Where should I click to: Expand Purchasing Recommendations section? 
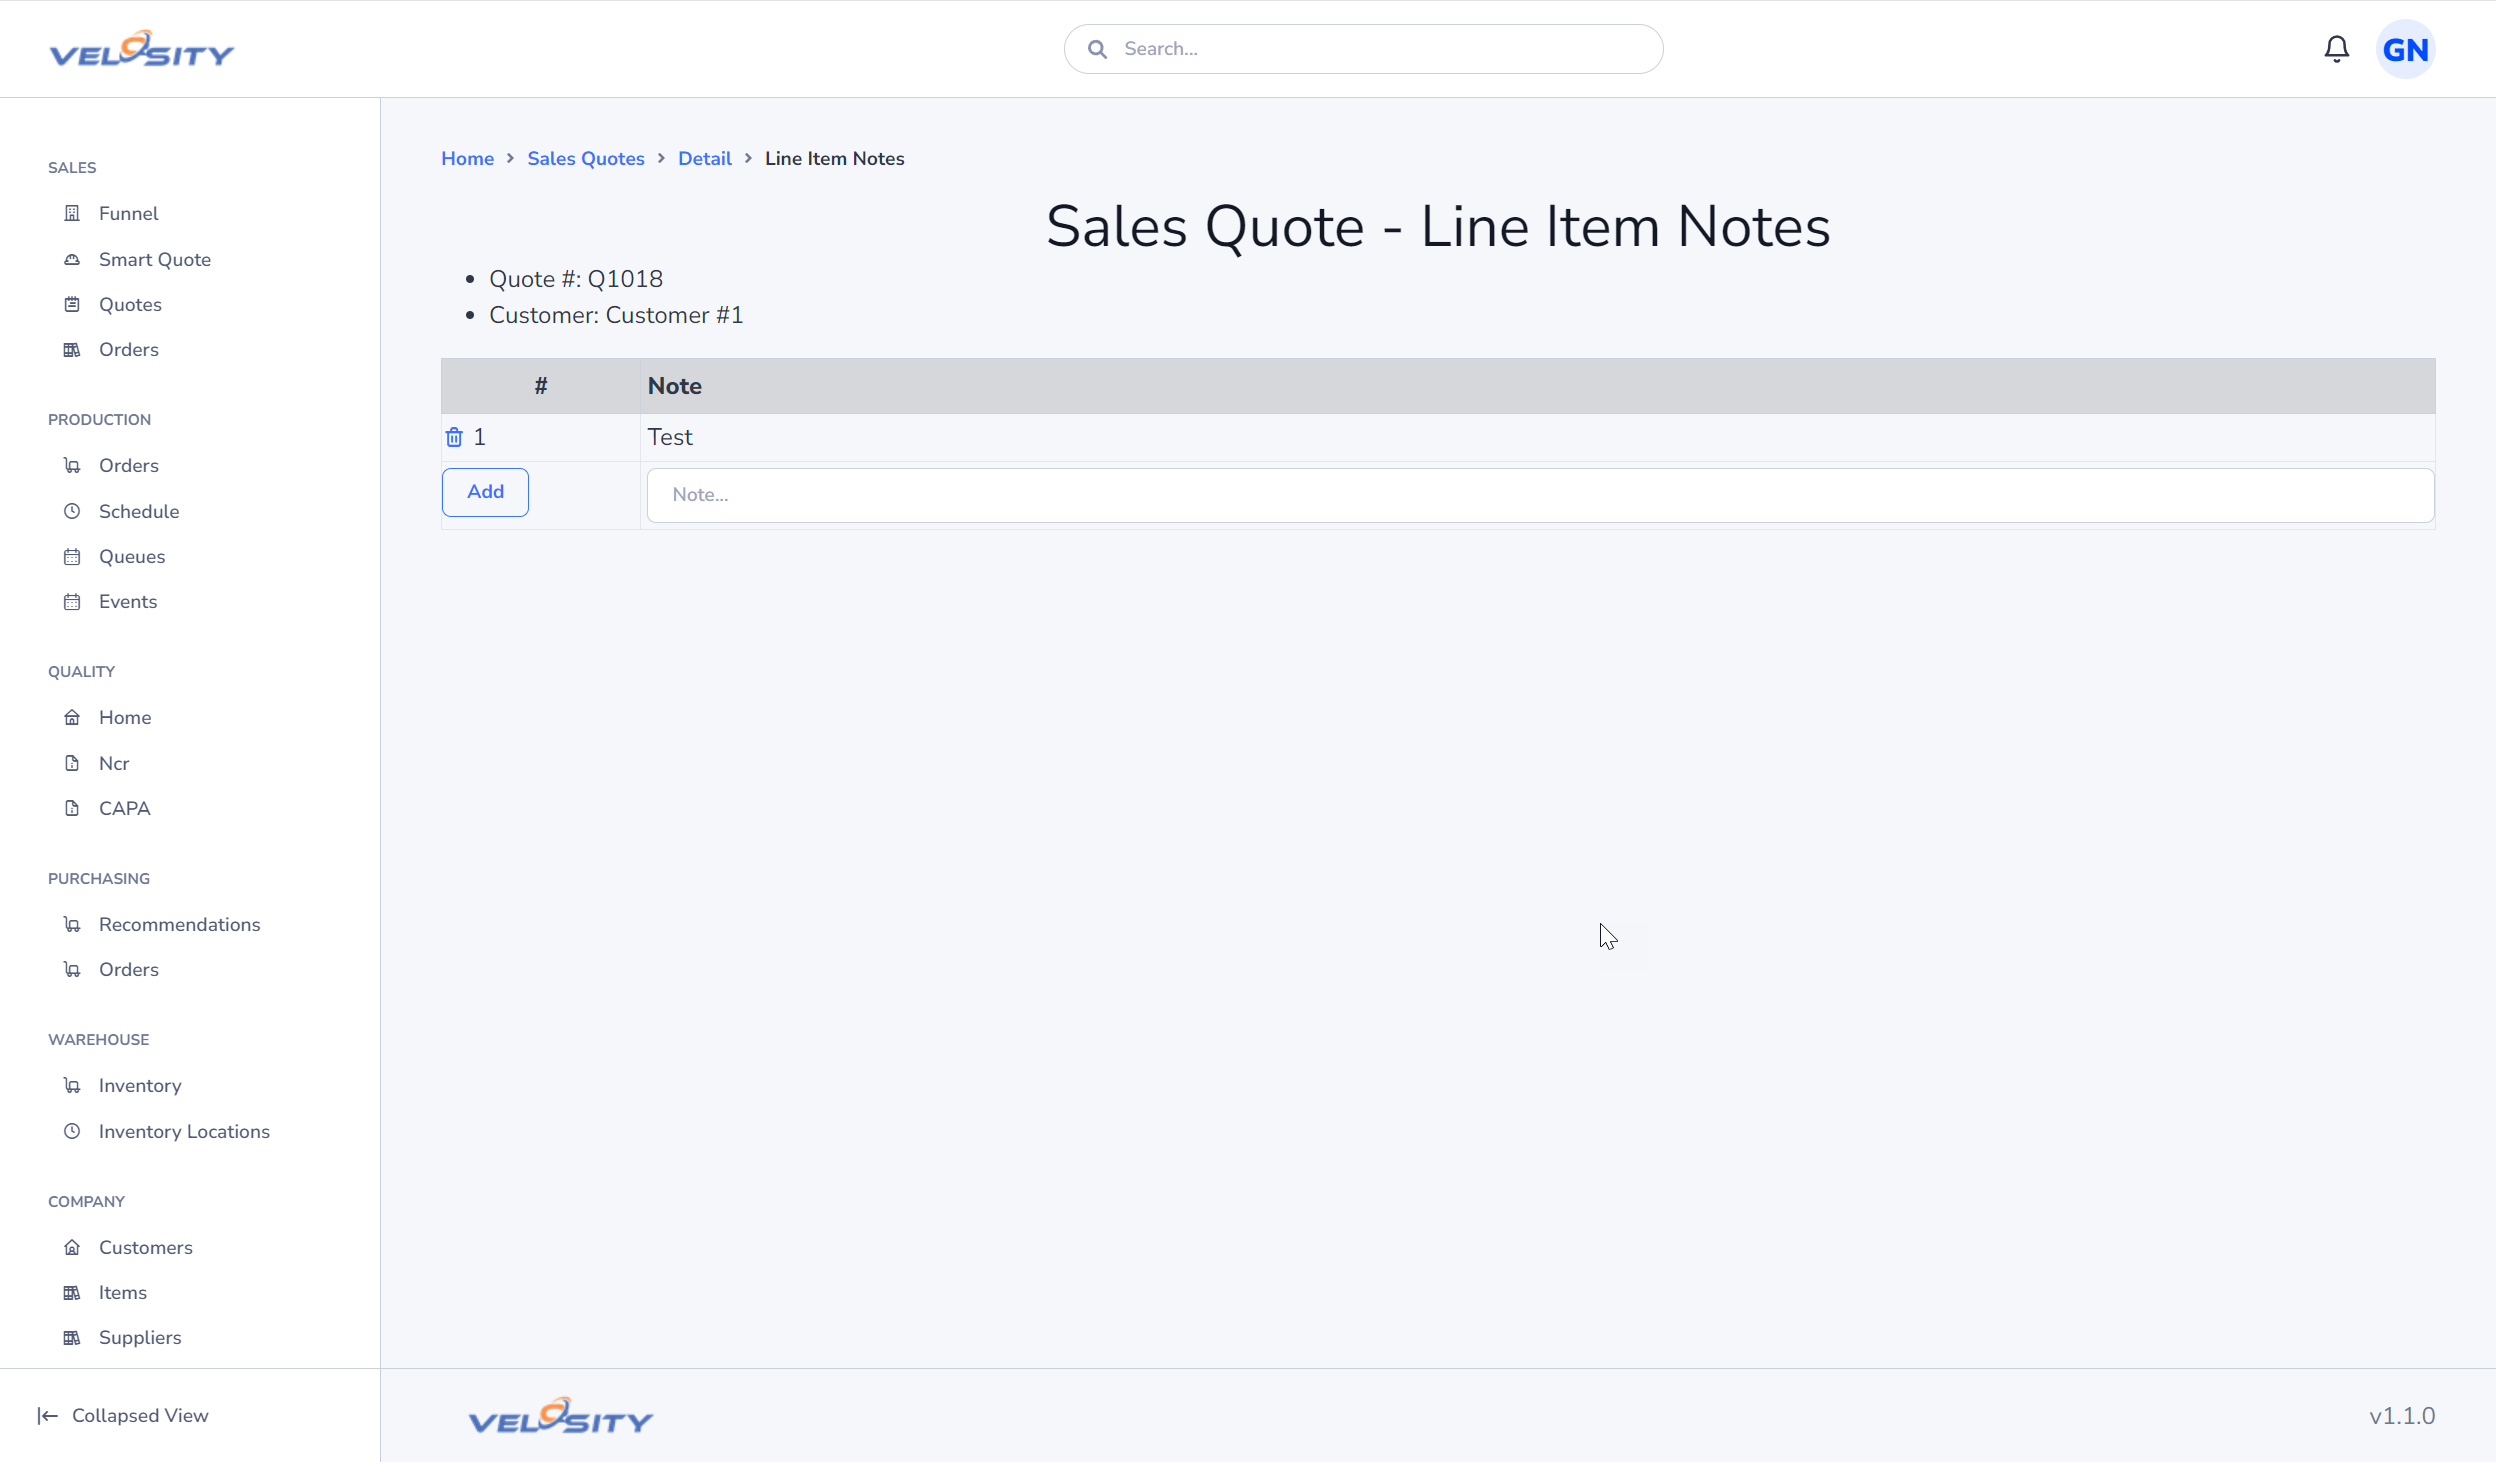tap(179, 924)
